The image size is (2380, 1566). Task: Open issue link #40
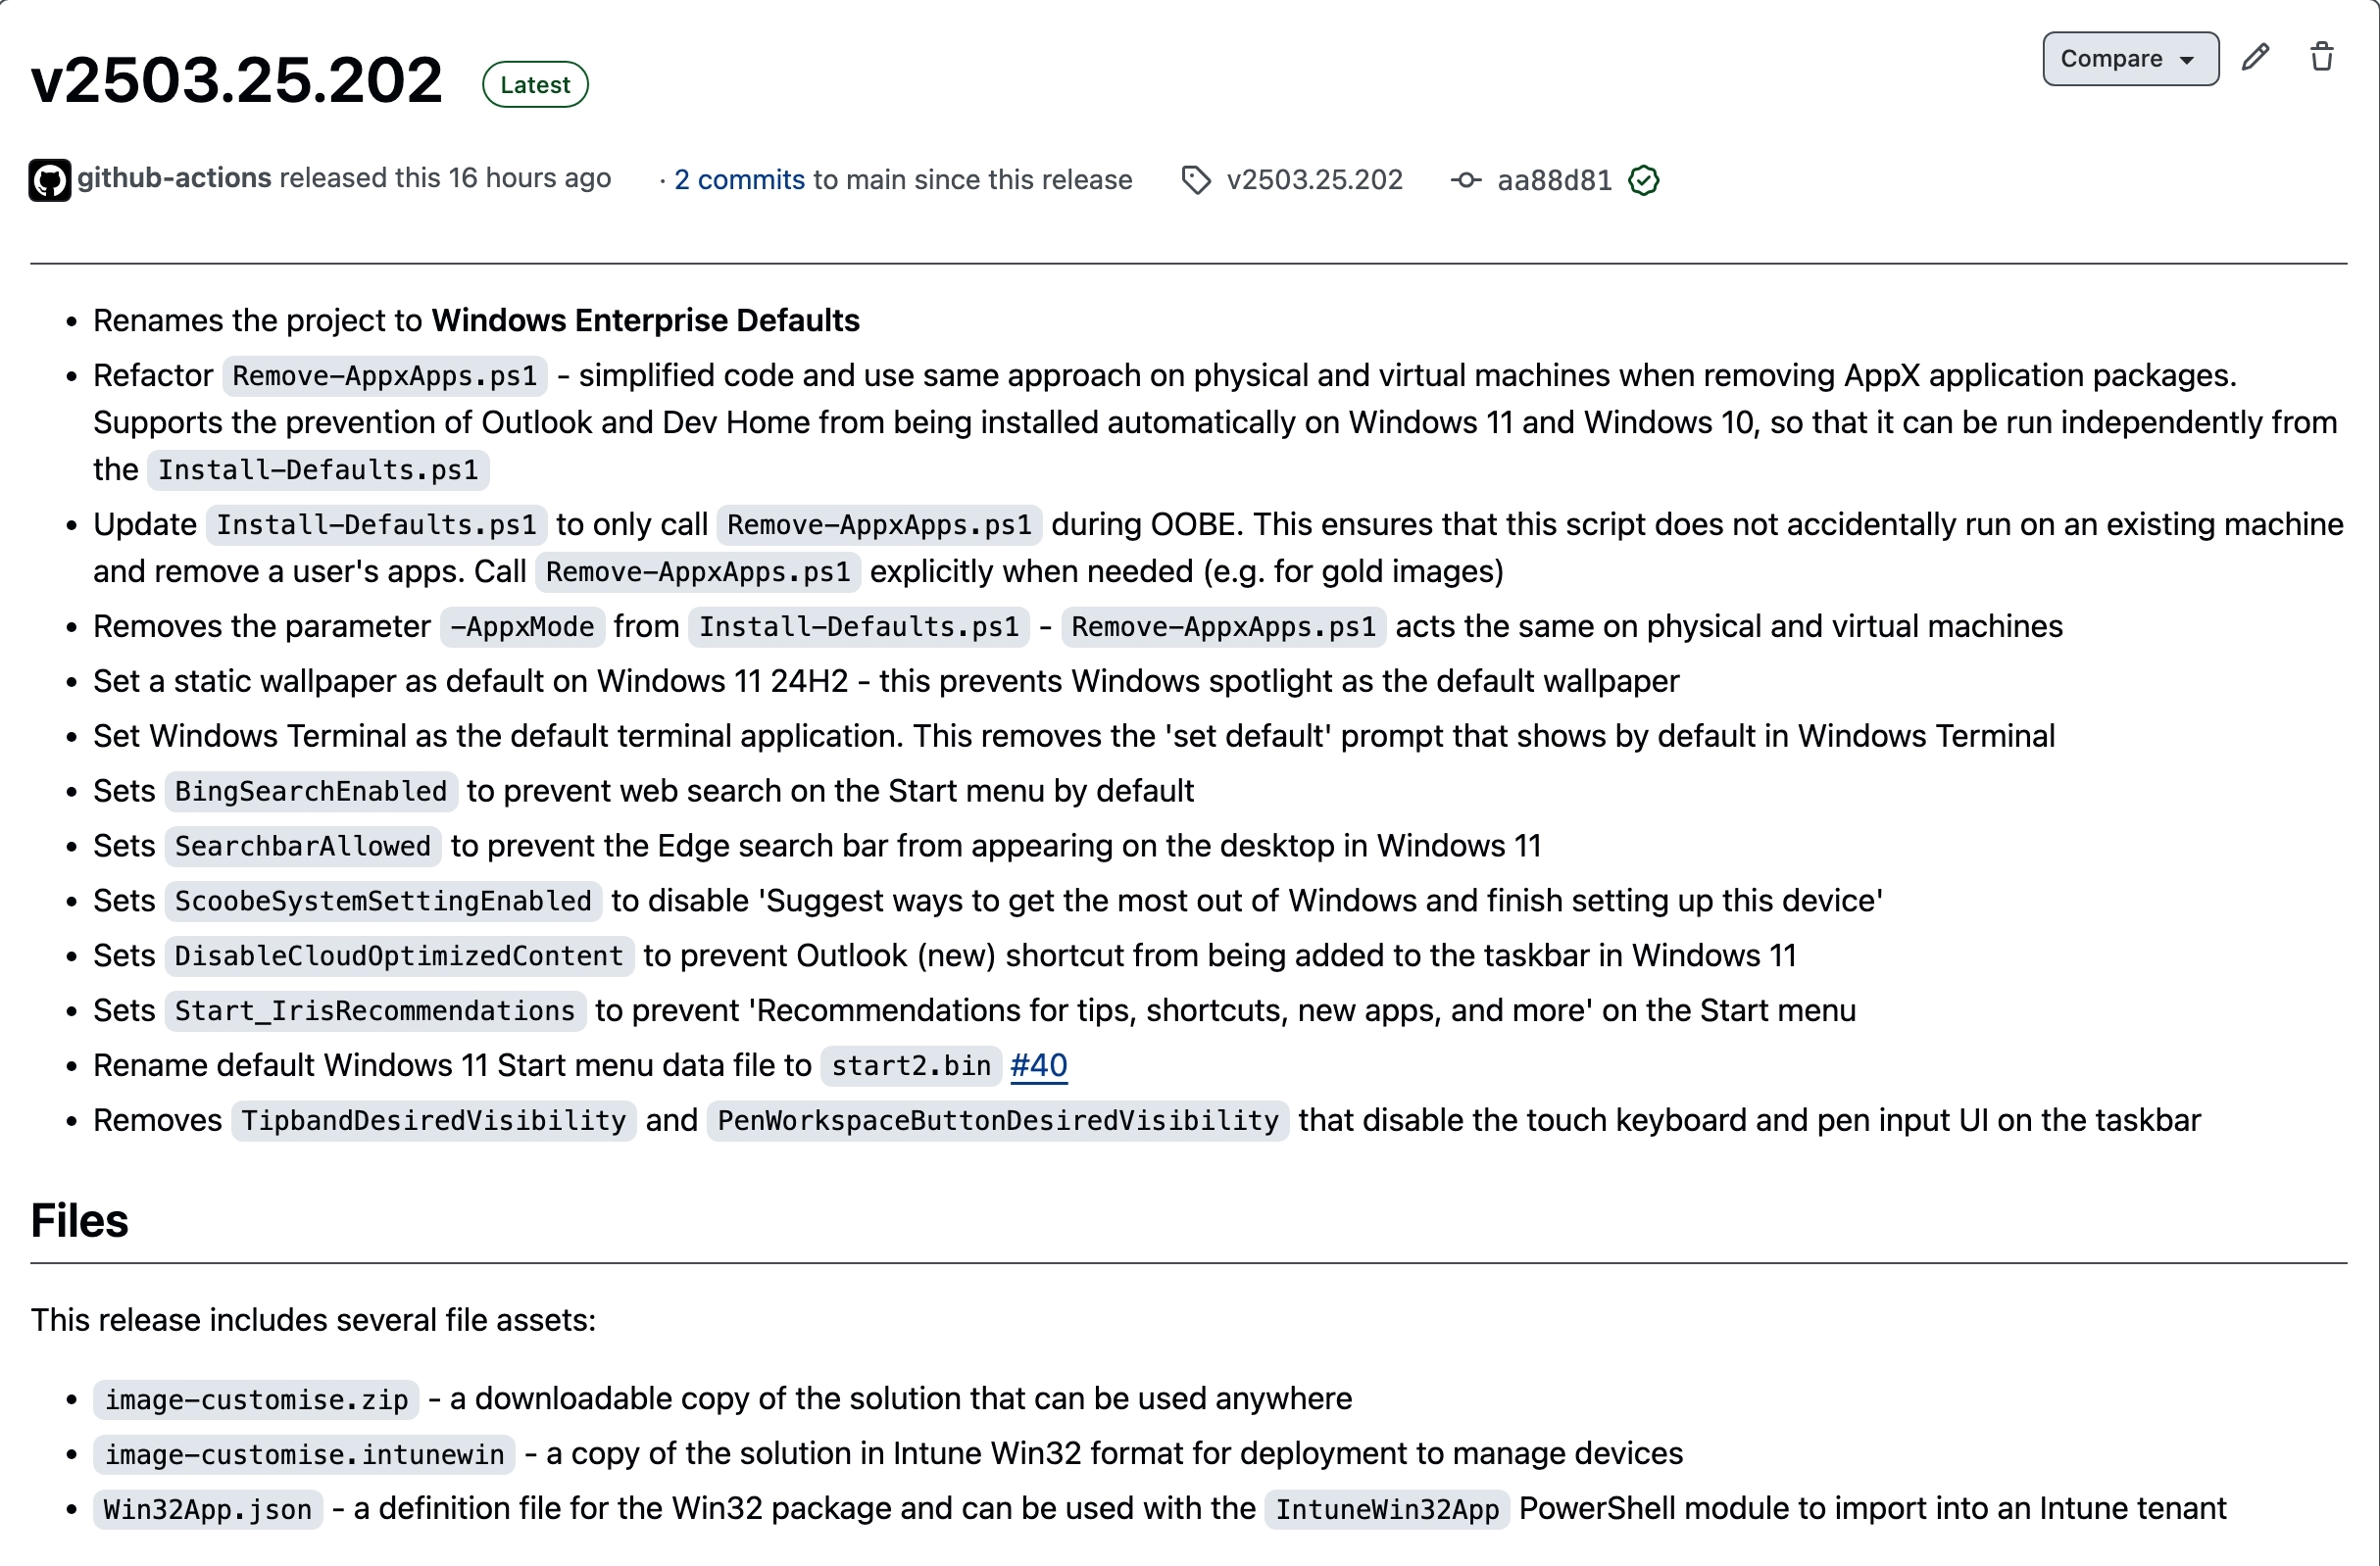tap(1038, 1065)
